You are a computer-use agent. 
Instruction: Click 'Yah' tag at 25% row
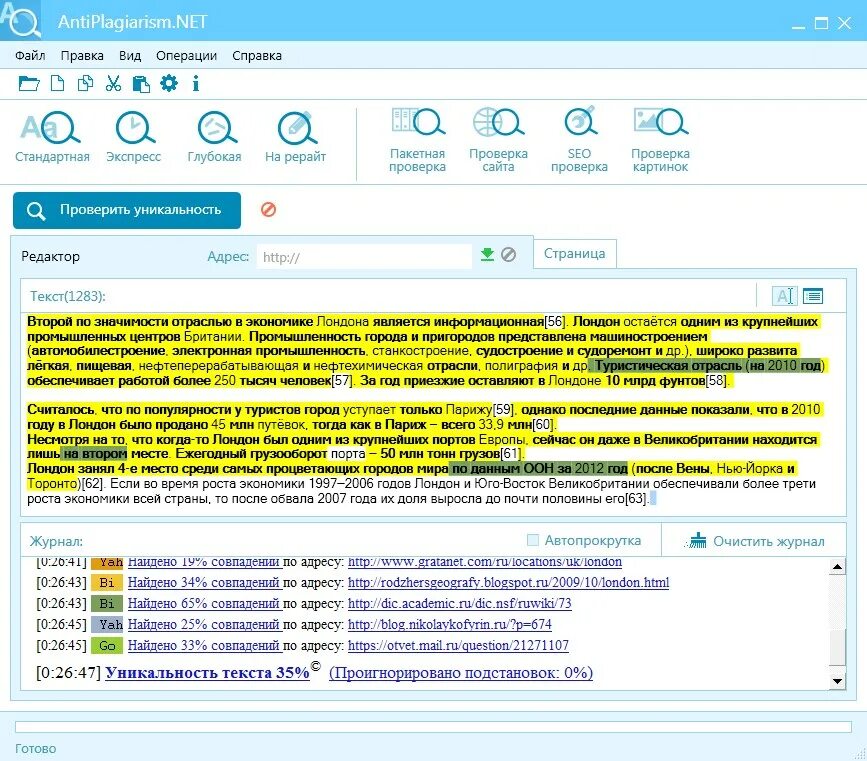point(107,624)
